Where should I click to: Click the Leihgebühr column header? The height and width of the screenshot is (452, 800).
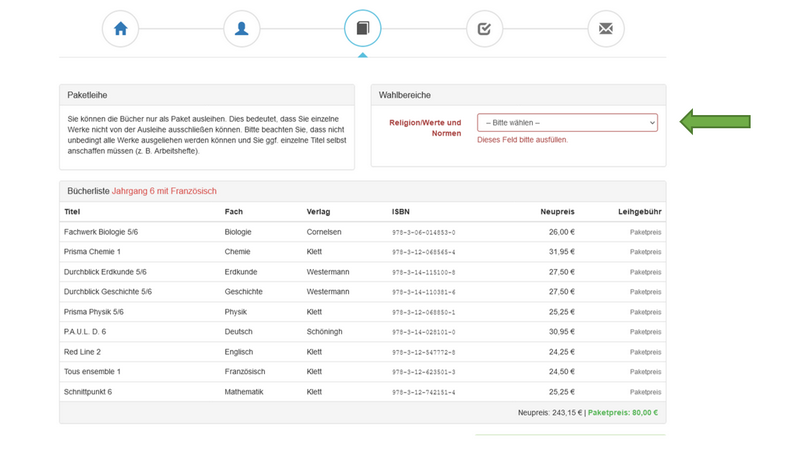pyautogui.click(x=640, y=212)
